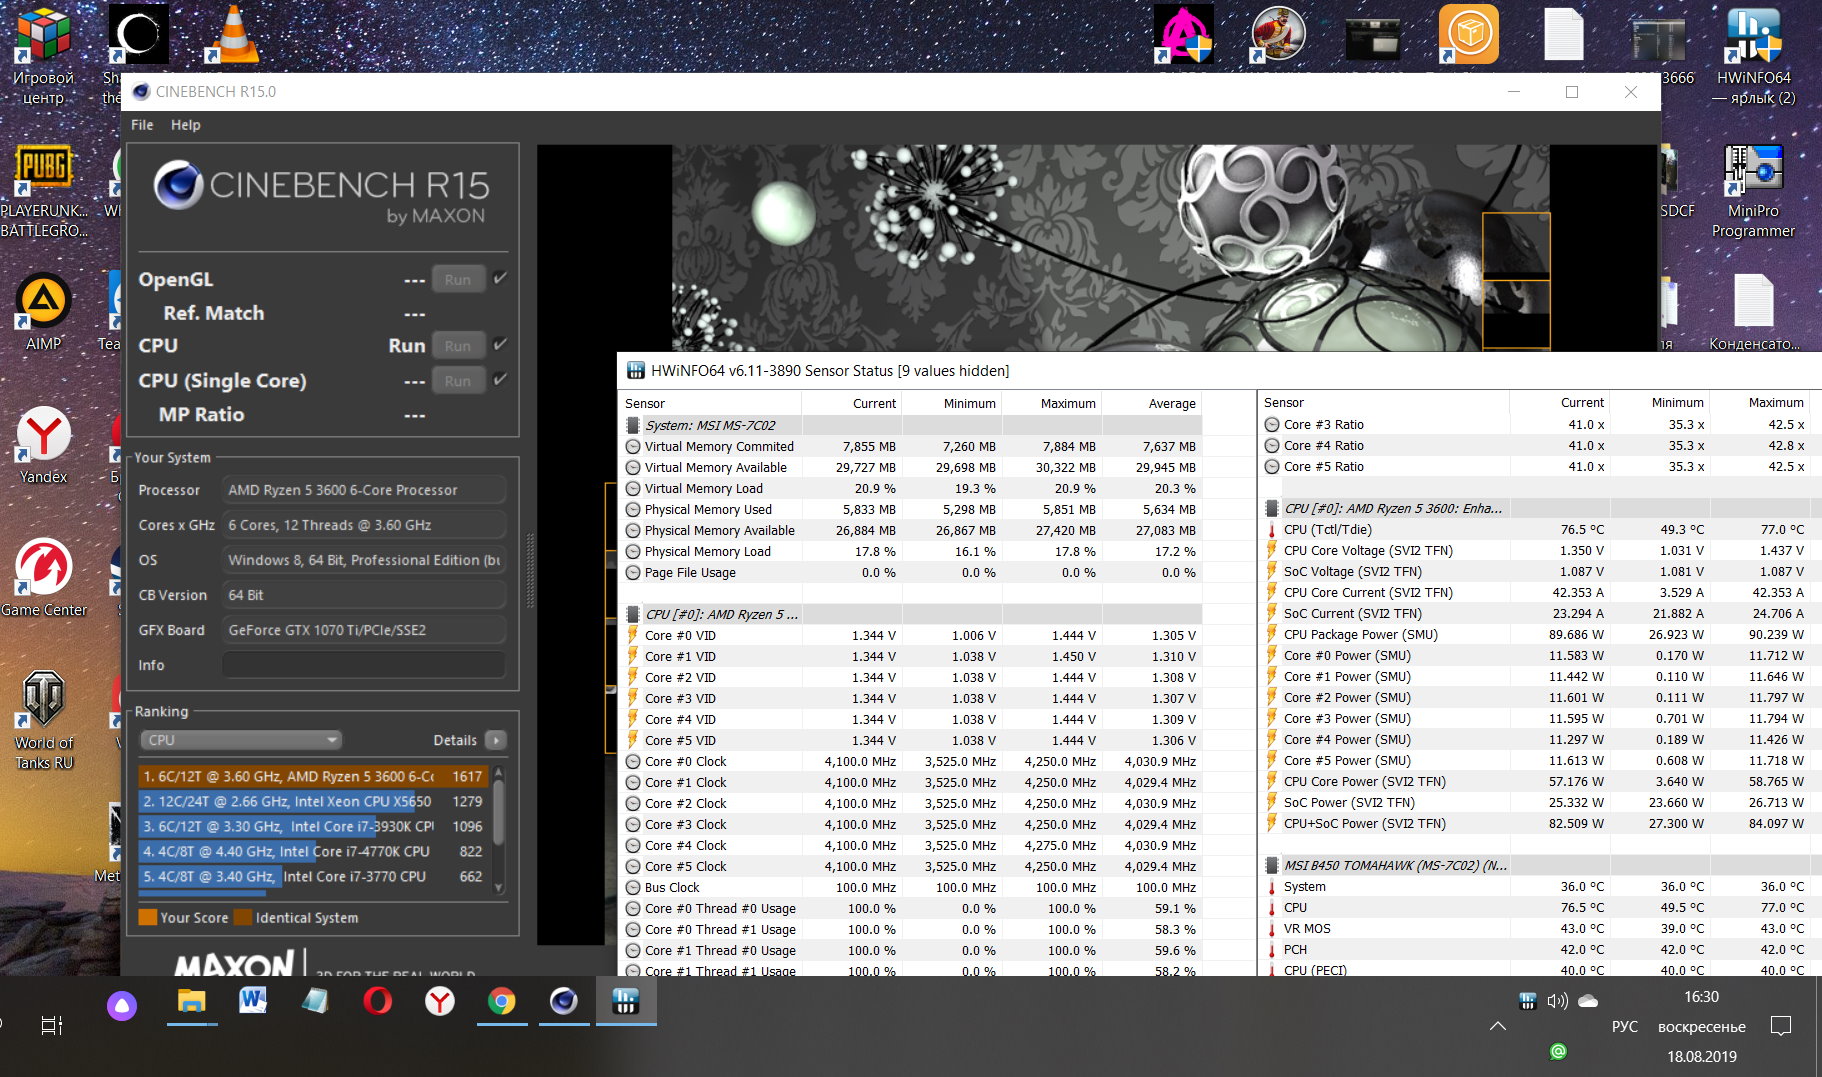Toggle the OpenGL test checkmark
Viewport: 1822px width, 1077px height.
point(500,278)
